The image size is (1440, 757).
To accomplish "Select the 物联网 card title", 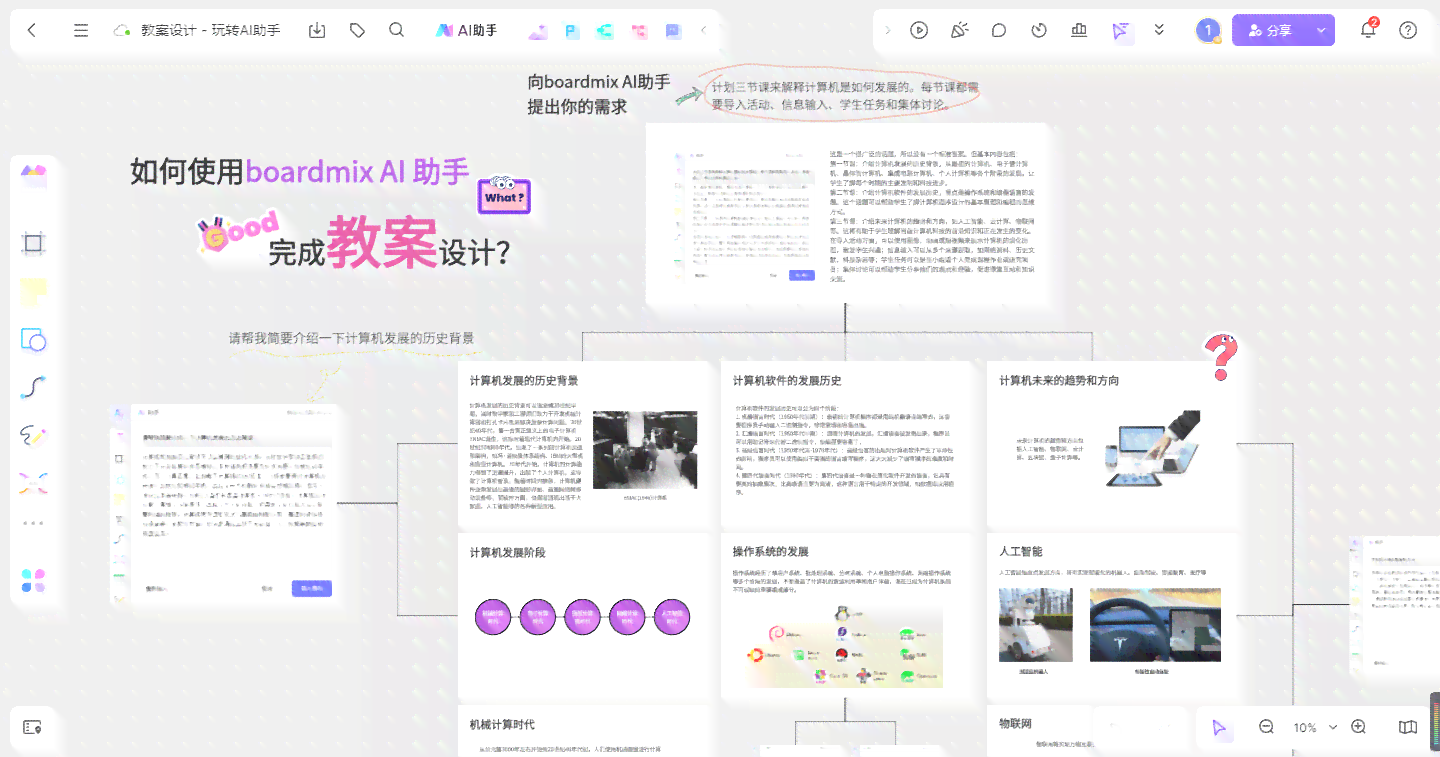I will 1015,722.
